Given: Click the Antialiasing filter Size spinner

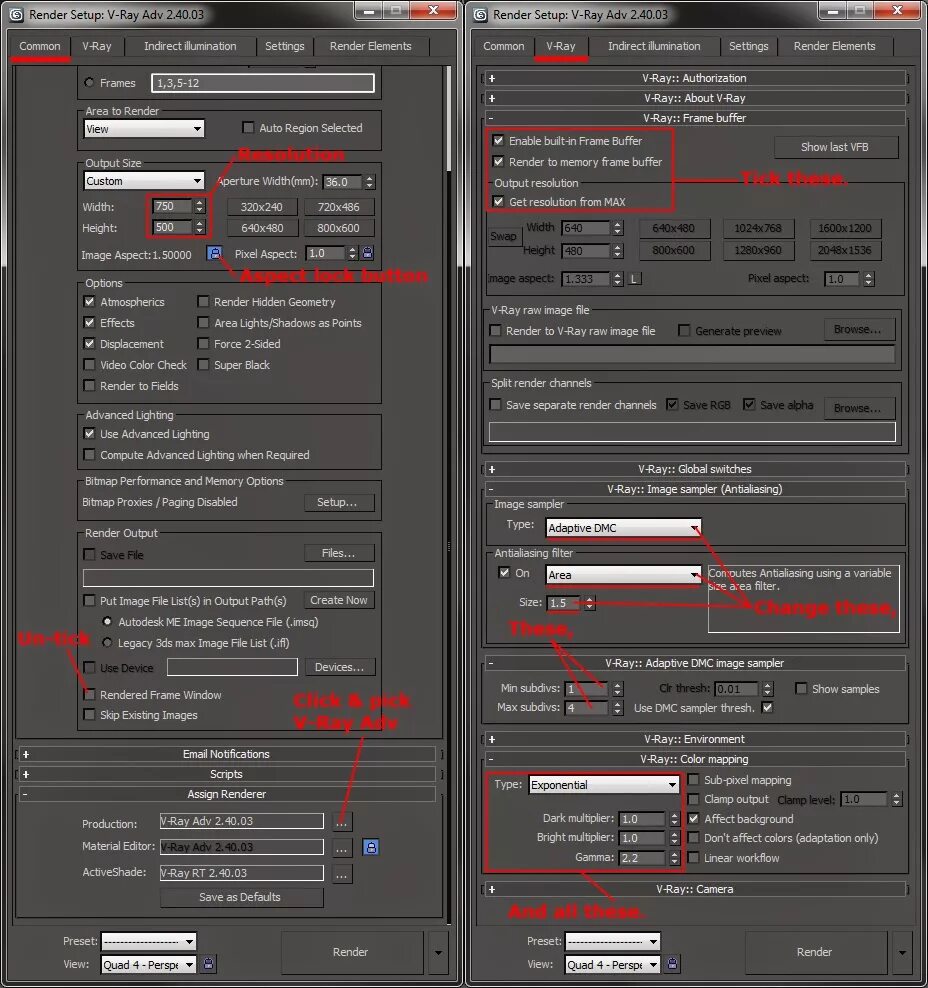Looking at the screenshot, I should (x=589, y=603).
